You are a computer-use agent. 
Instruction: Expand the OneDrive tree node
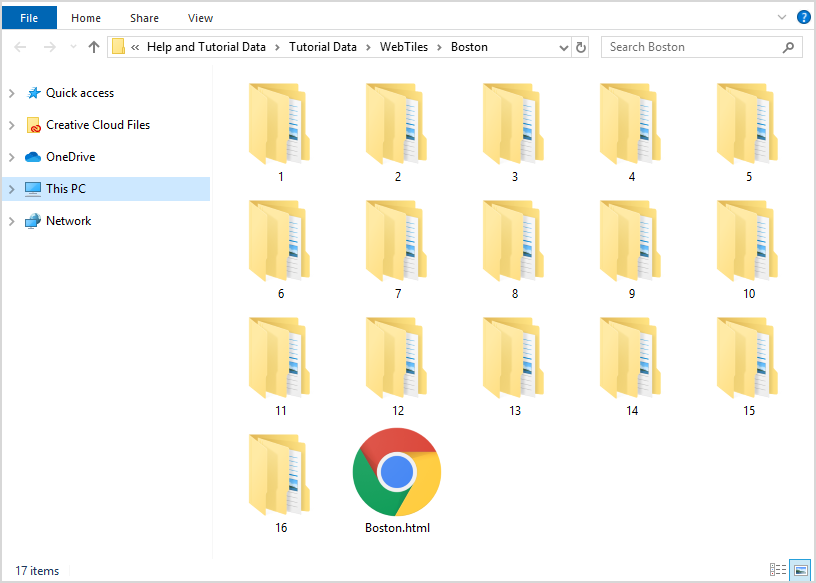coord(11,157)
